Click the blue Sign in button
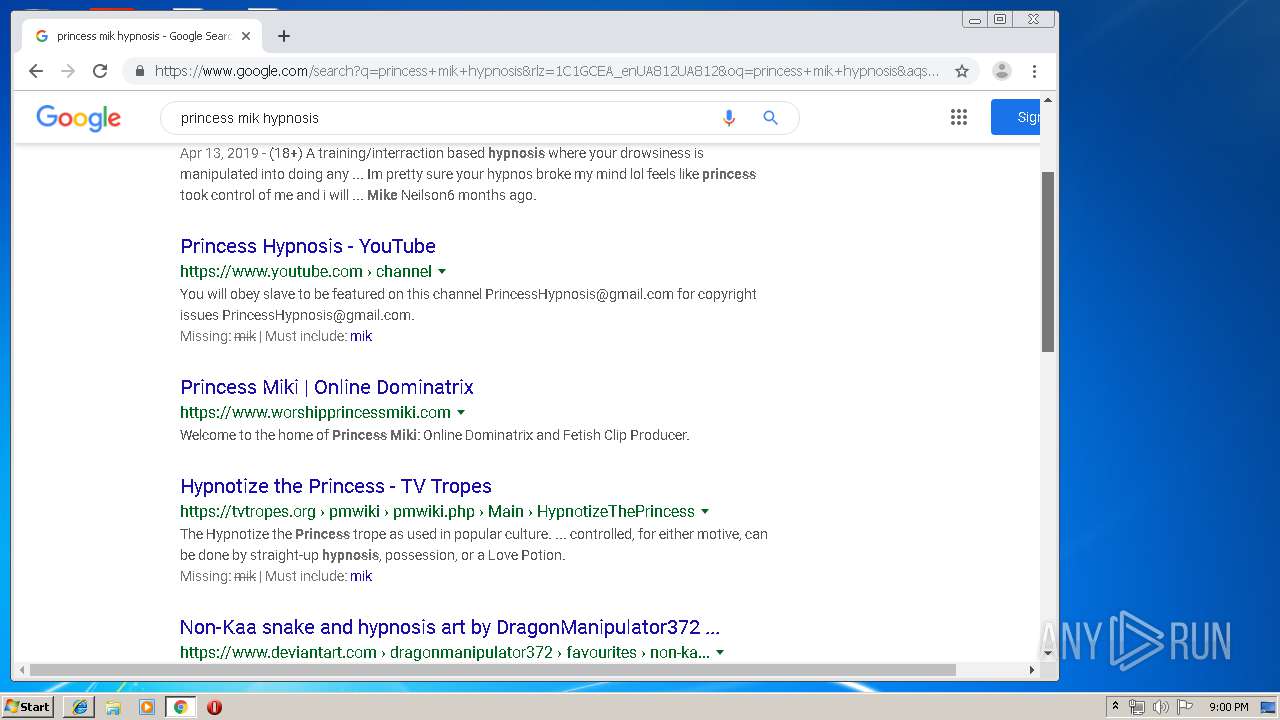Viewport: 1280px width, 720px height. click(1016, 117)
